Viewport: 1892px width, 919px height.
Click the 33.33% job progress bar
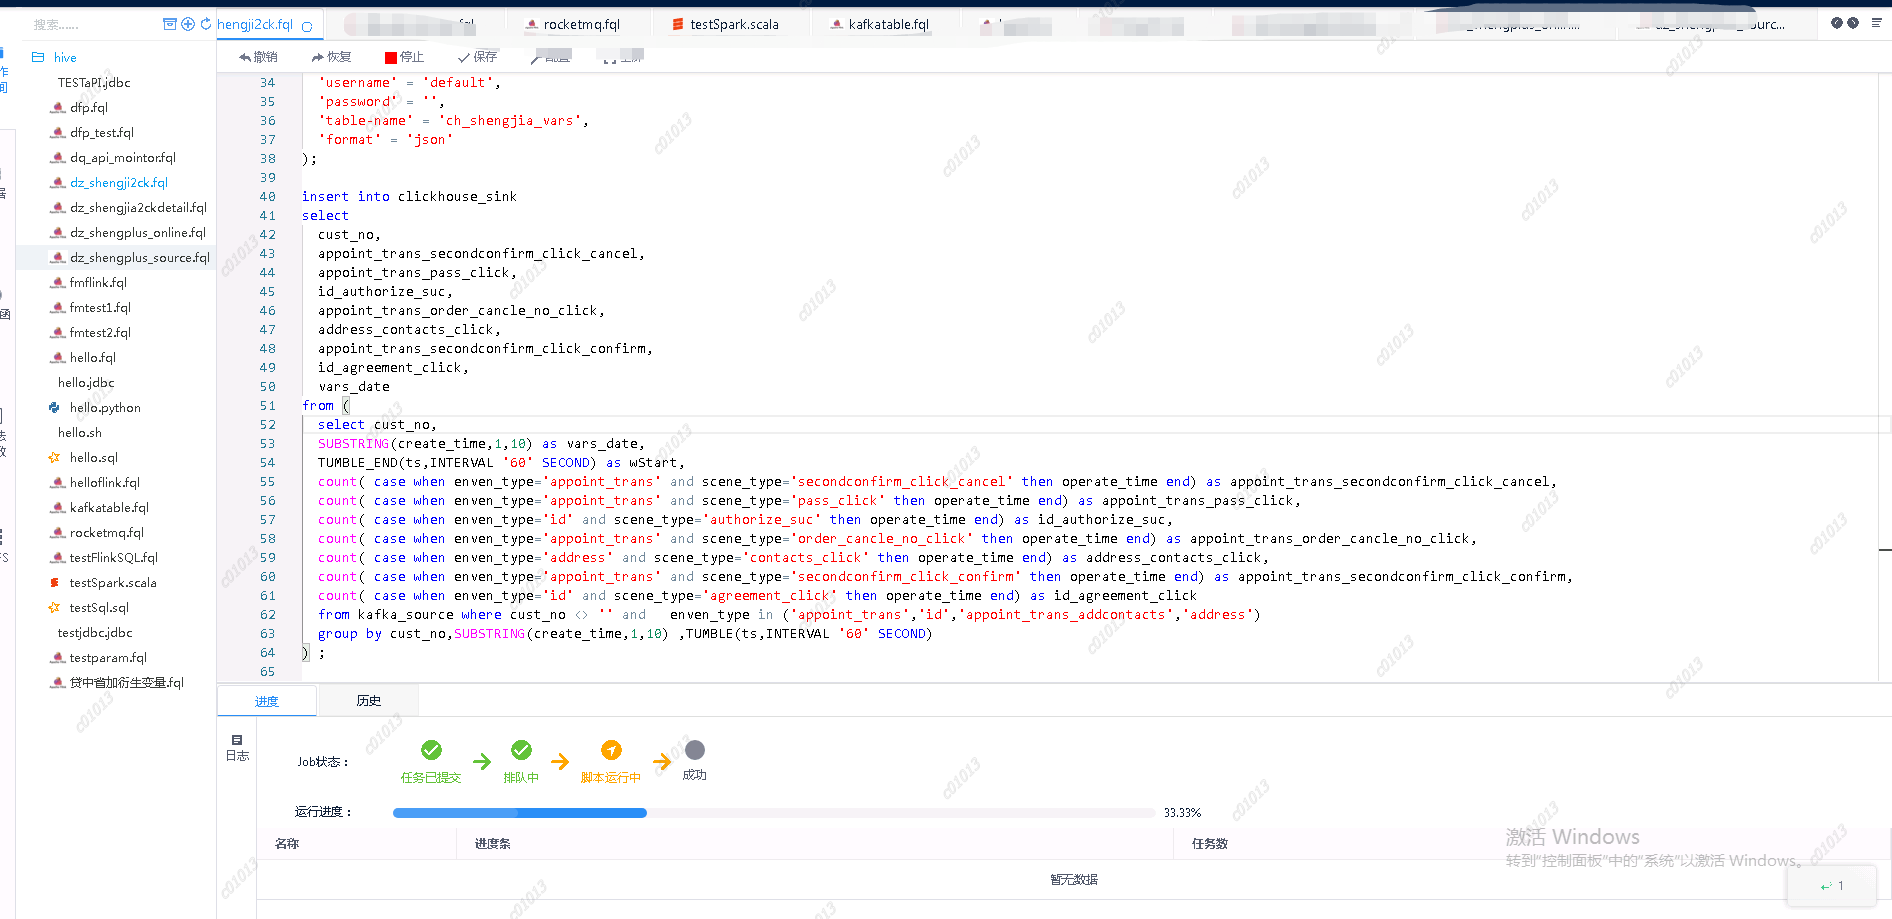(x=770, y=812)
